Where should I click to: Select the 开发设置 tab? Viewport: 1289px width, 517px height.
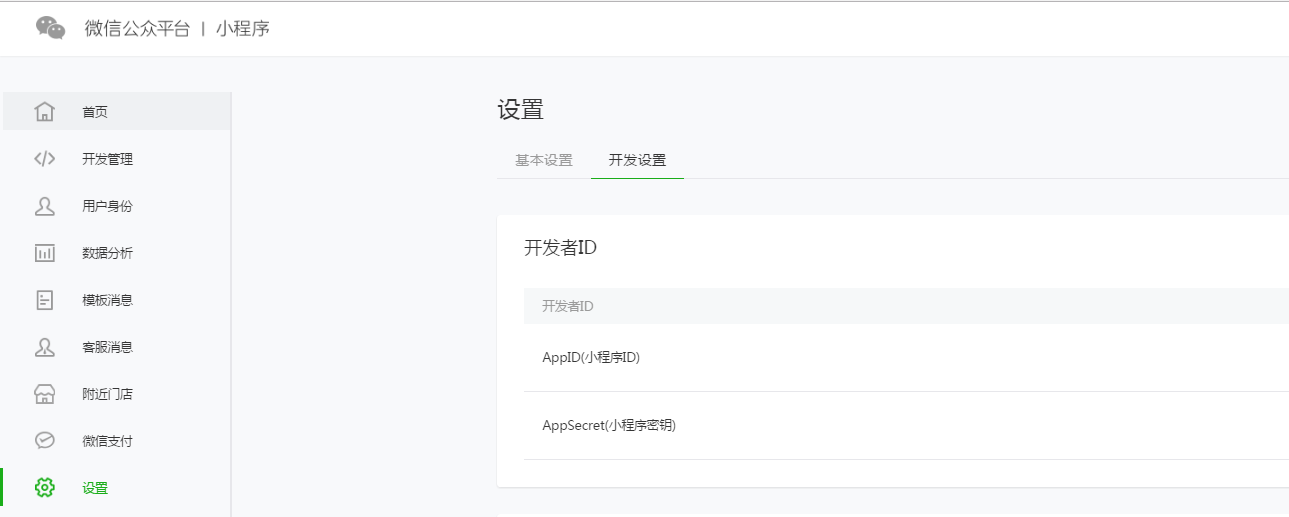coord(637,160)
